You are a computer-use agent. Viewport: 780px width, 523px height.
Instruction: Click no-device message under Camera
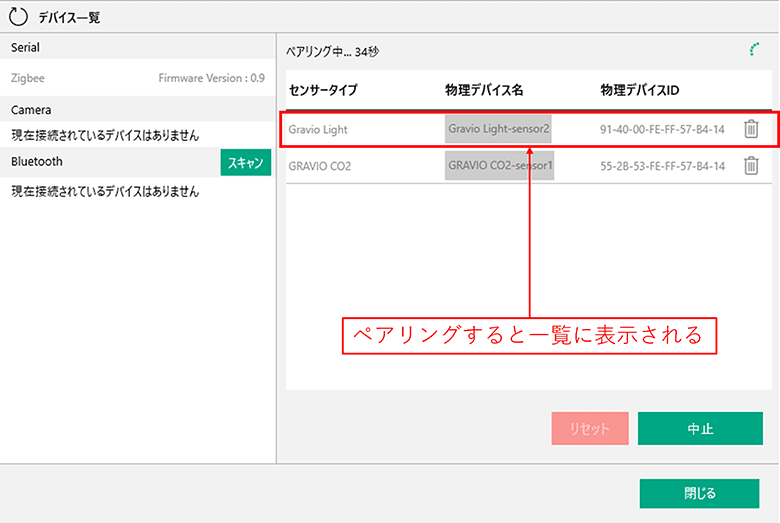(105, 135)
